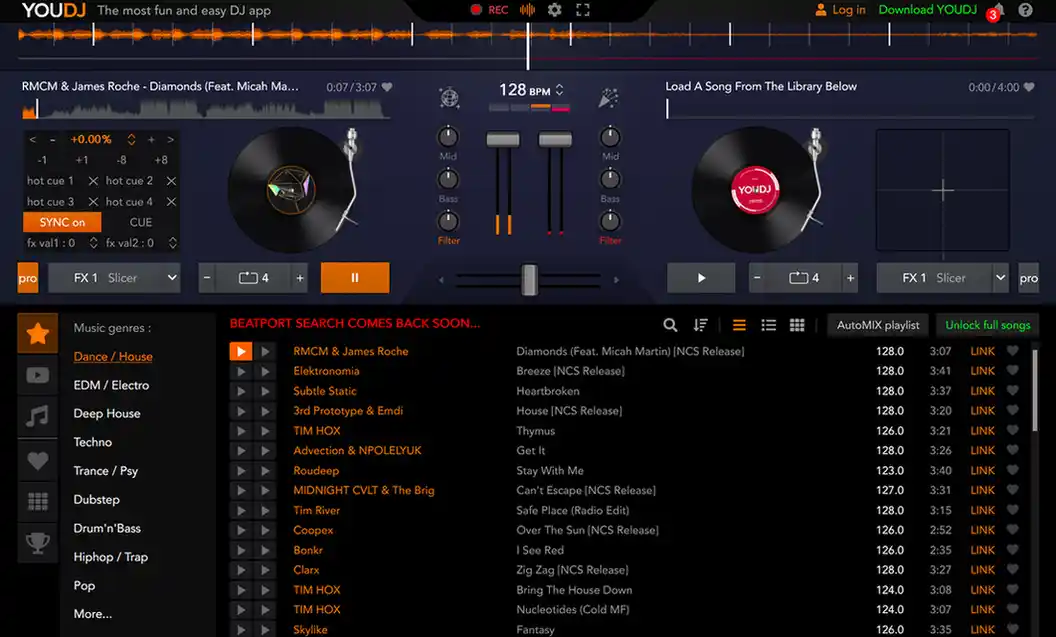The width and height of the screenshot is (1056, 637).
Task: Click the crossfader handle
Action: [x=529, y=279]
